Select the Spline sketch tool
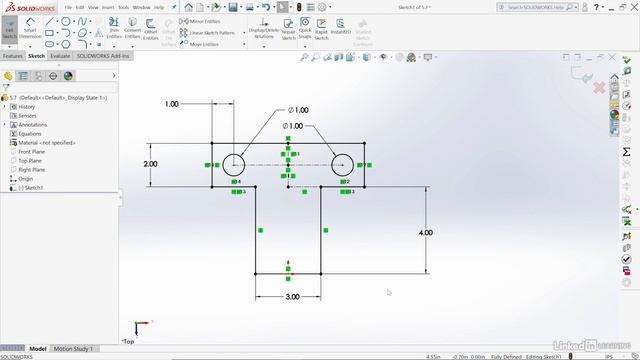Viewport: 640px width, 360px height. click(82, 21)
